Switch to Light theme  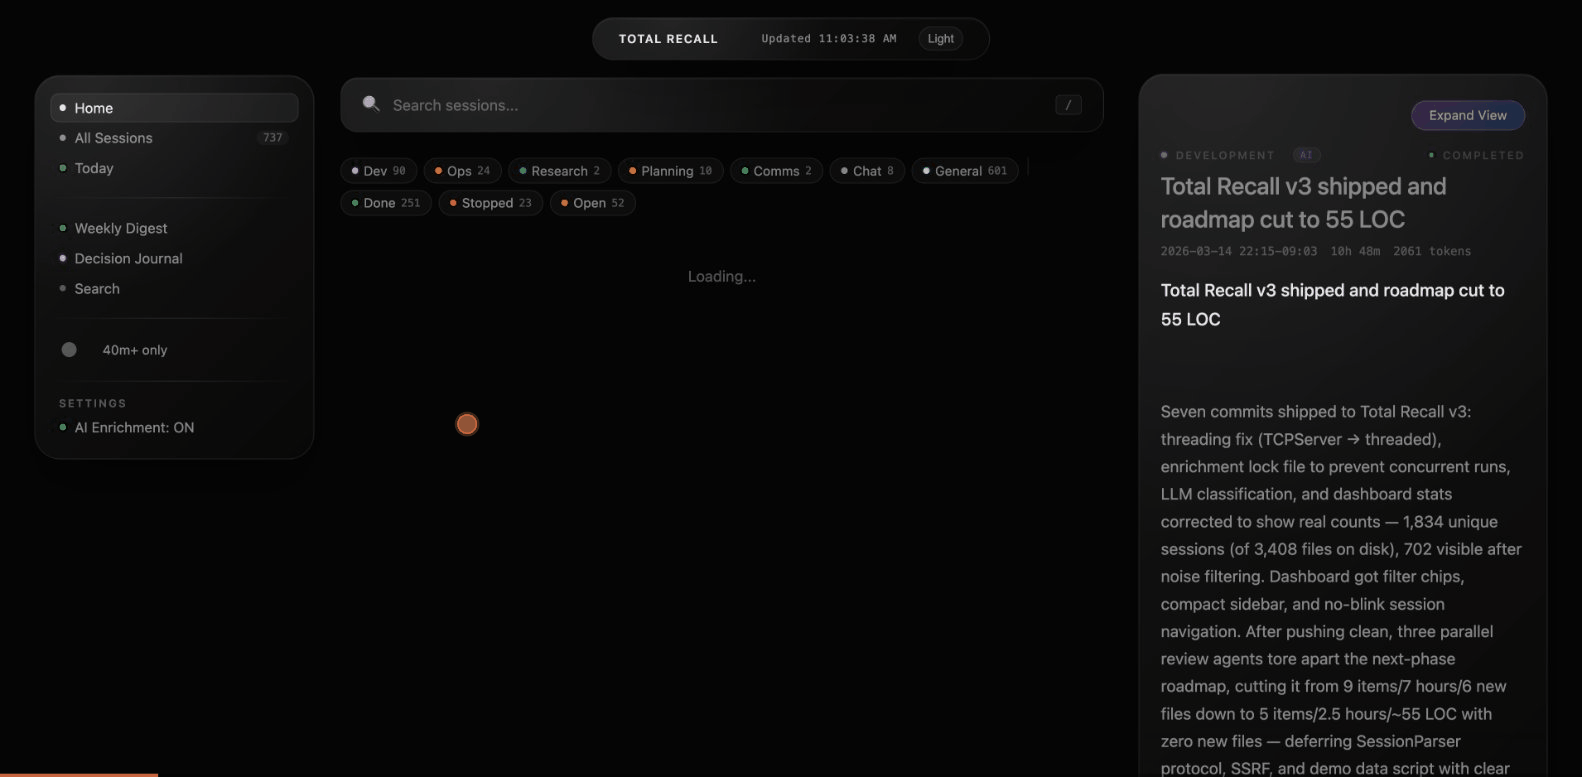tap(940, 39)
